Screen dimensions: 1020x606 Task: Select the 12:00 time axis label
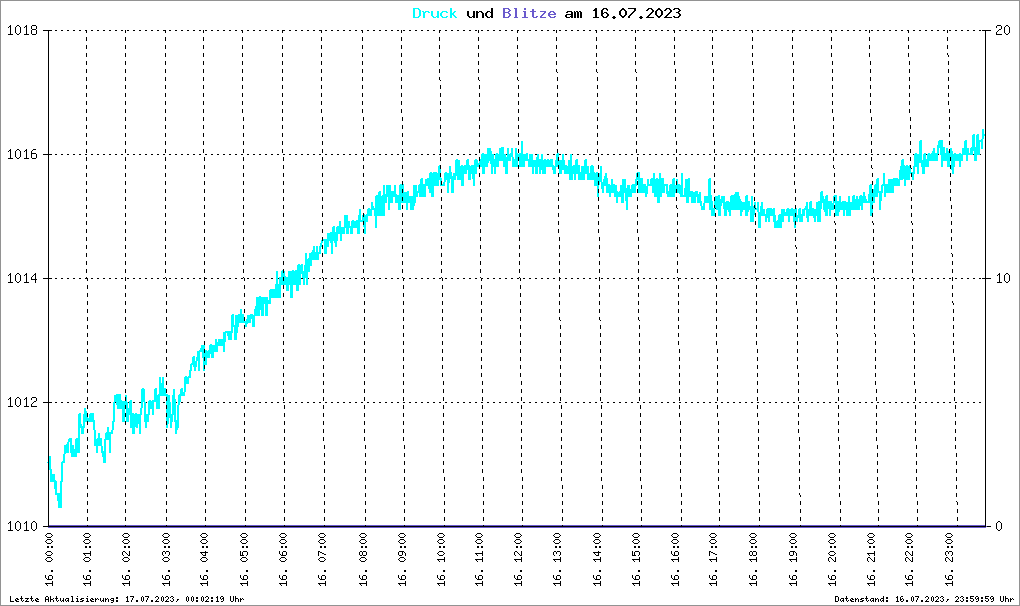coord(518,559)
